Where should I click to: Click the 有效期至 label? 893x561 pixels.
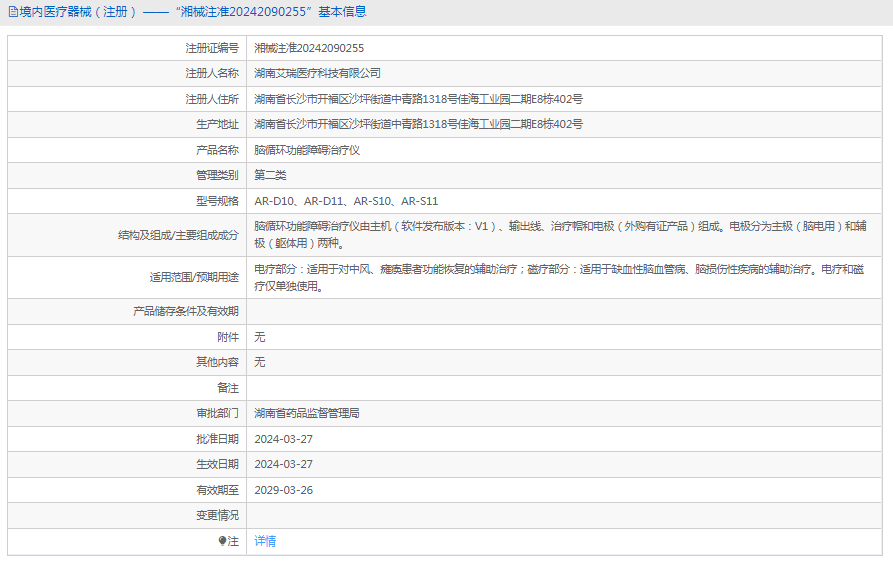click(x=218, y=490)
